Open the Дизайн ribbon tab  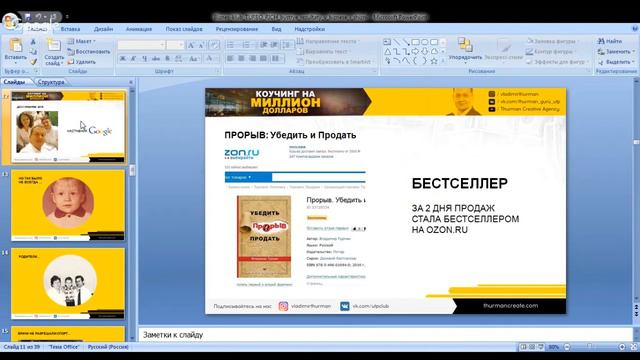(x=103, y=29)
